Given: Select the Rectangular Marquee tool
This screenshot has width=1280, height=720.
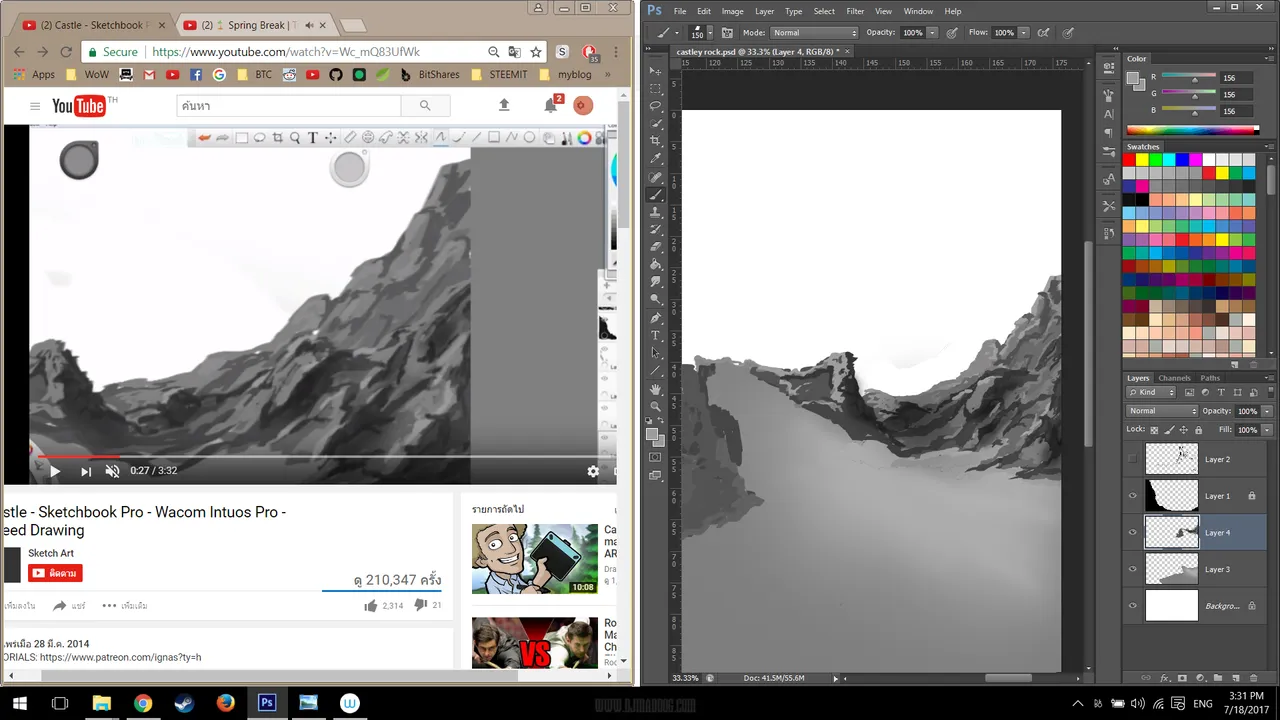Looking at the screenshot, I should (x=656, y=89).
